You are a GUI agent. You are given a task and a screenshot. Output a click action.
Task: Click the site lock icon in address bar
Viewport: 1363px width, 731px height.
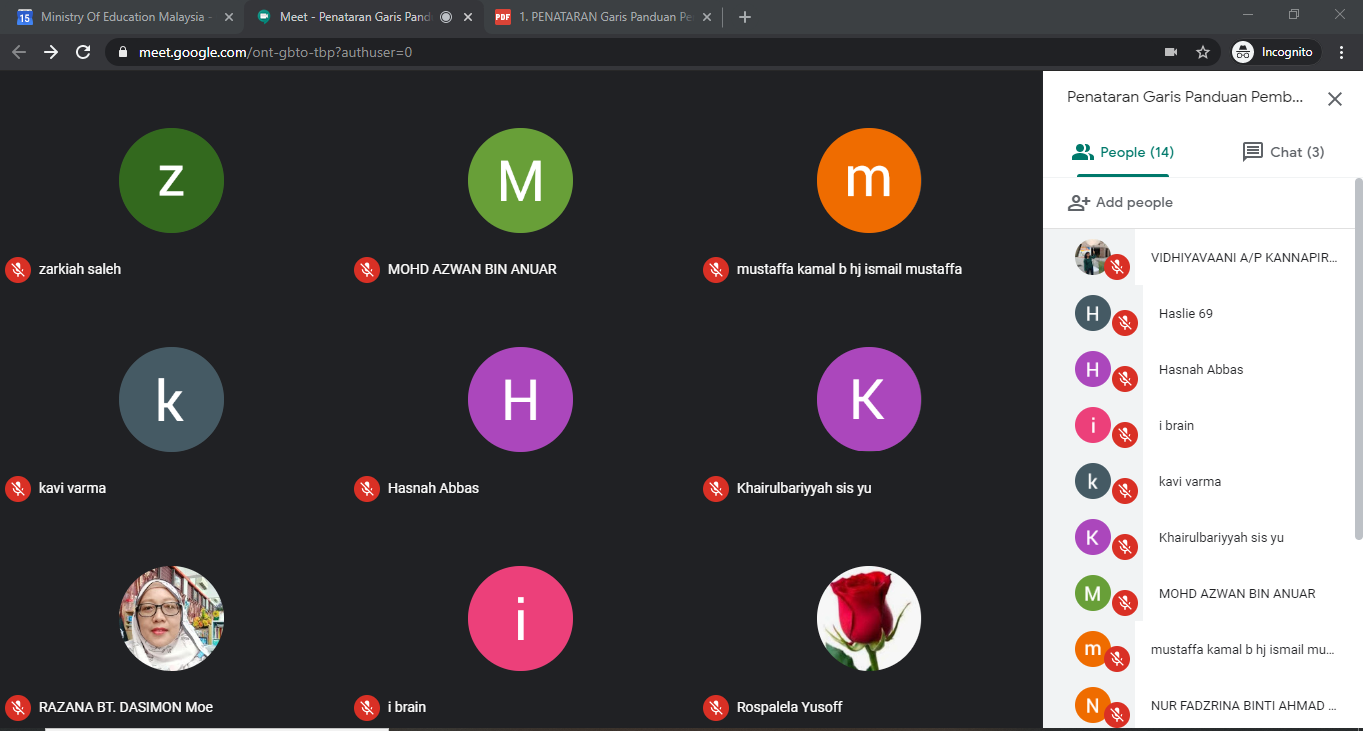(x=123, y=52)
